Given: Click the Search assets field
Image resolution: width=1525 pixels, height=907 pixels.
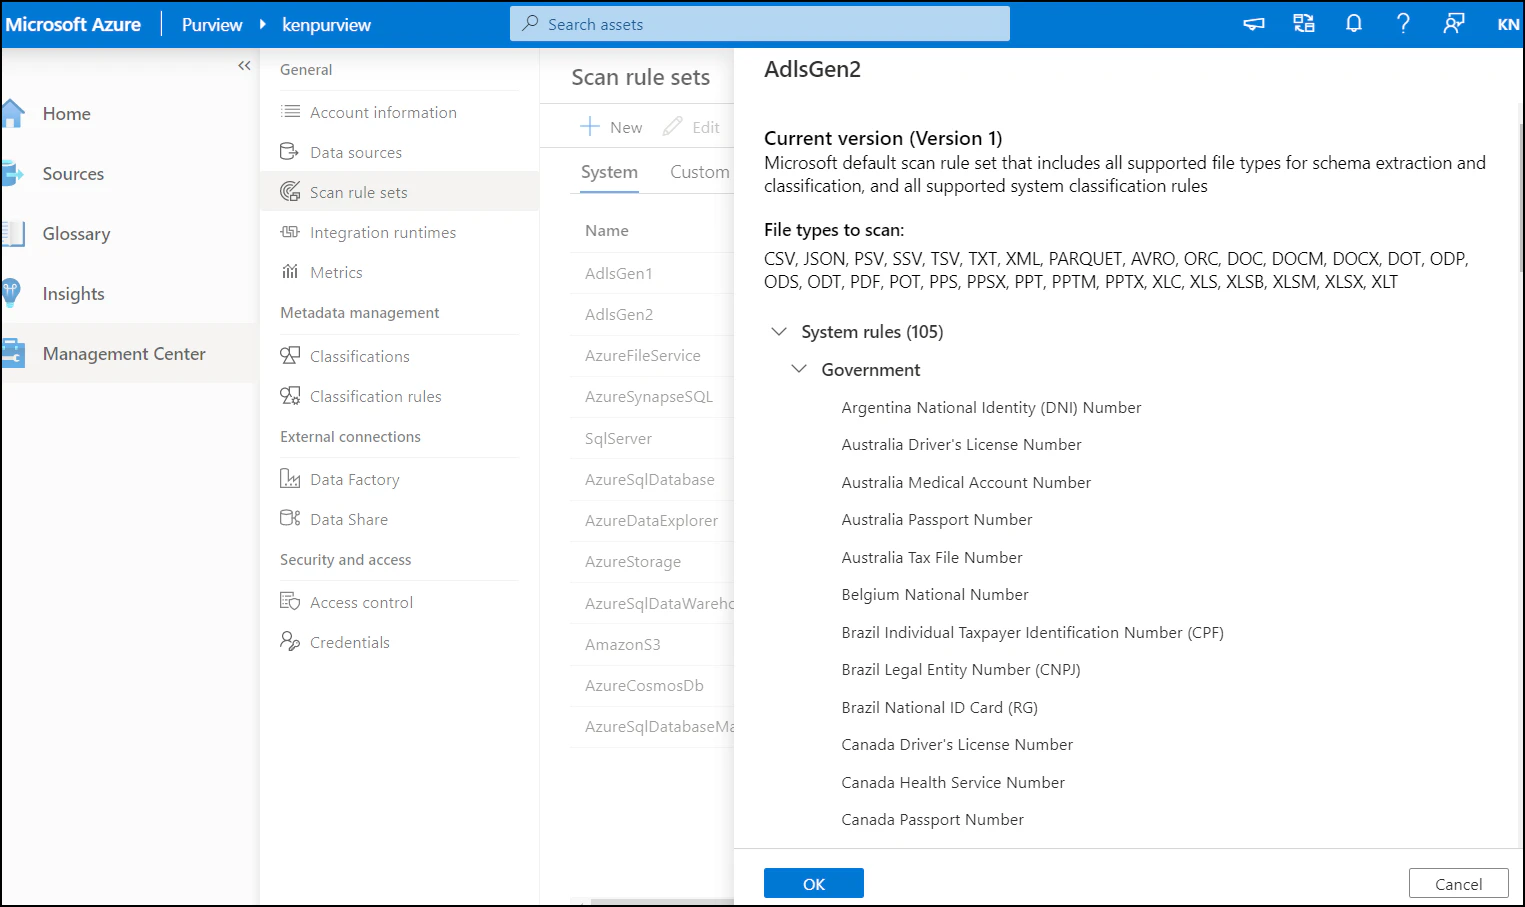Looking at the screenshot, I should click(760, 24).
